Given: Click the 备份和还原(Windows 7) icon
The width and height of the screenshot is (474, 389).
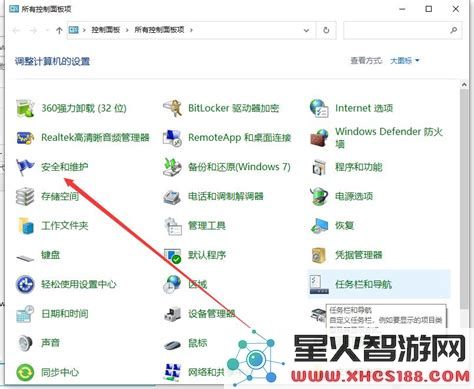Looking at the screenshot, I should coord(172,167).
